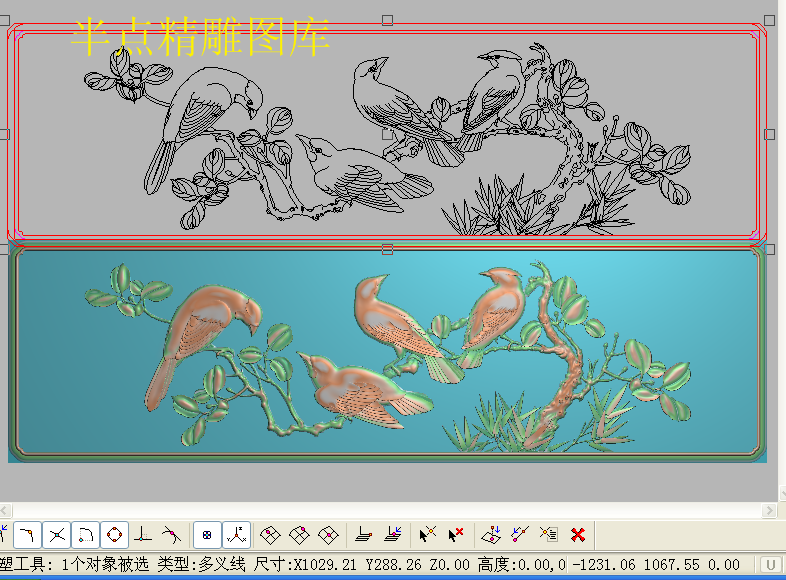Click cursor pick point icon
This screenshot has width=786, height=580.
(428, 535)
